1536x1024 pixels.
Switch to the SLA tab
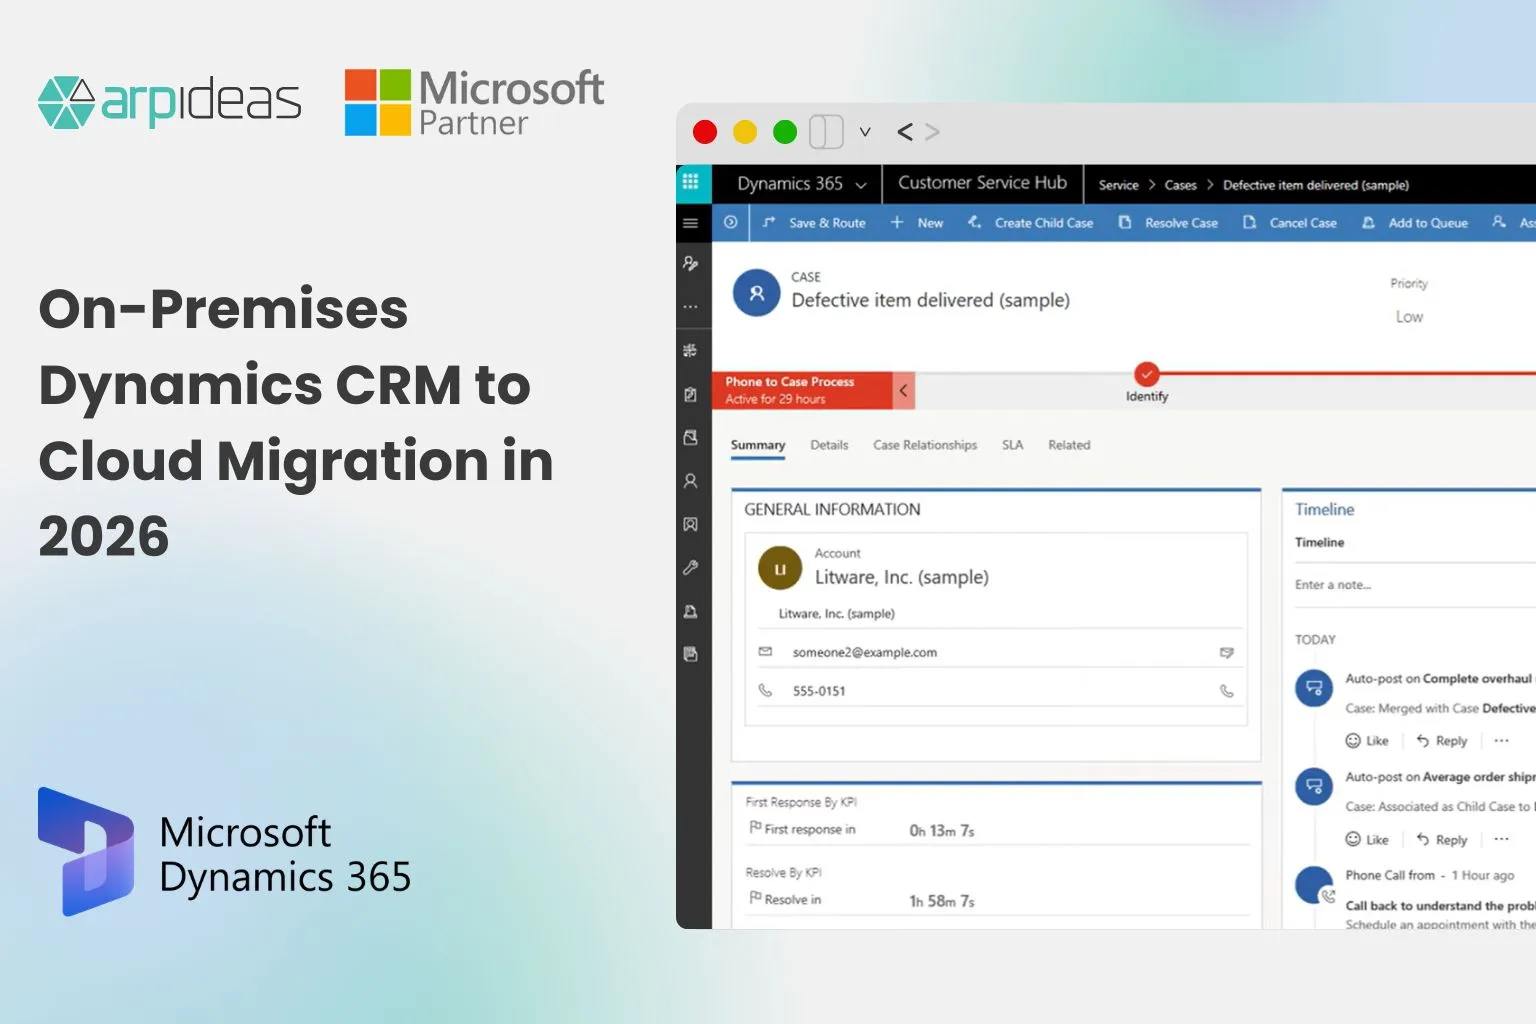click(1013, 445)
